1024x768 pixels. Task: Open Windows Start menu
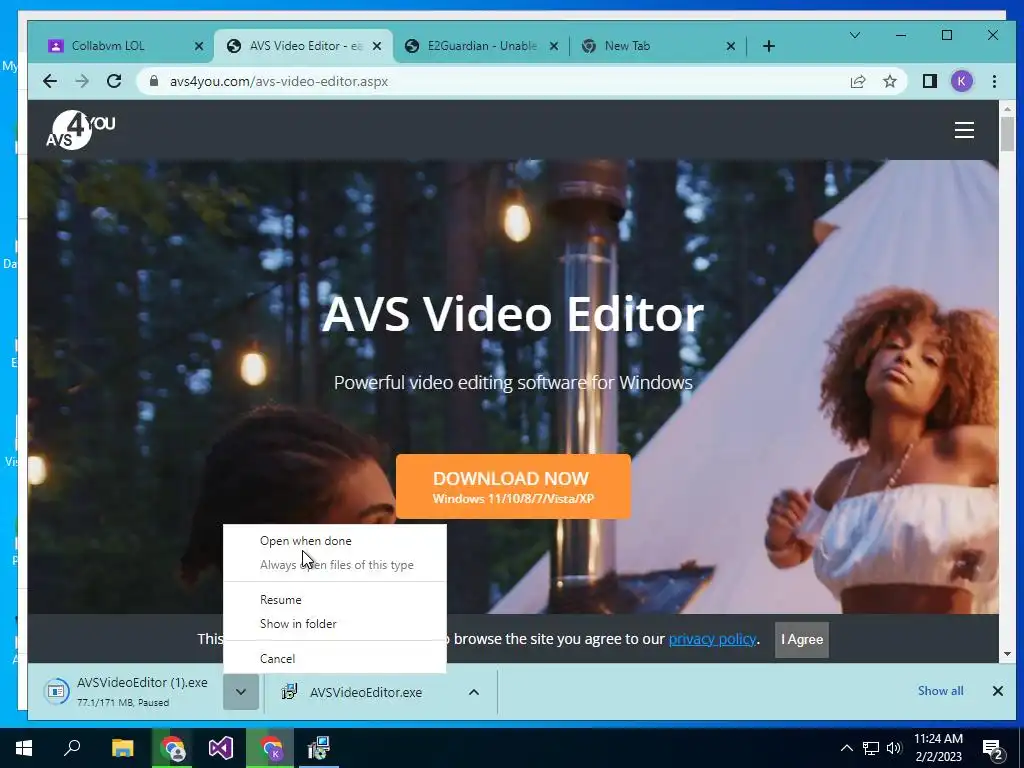tap(24, 748)
